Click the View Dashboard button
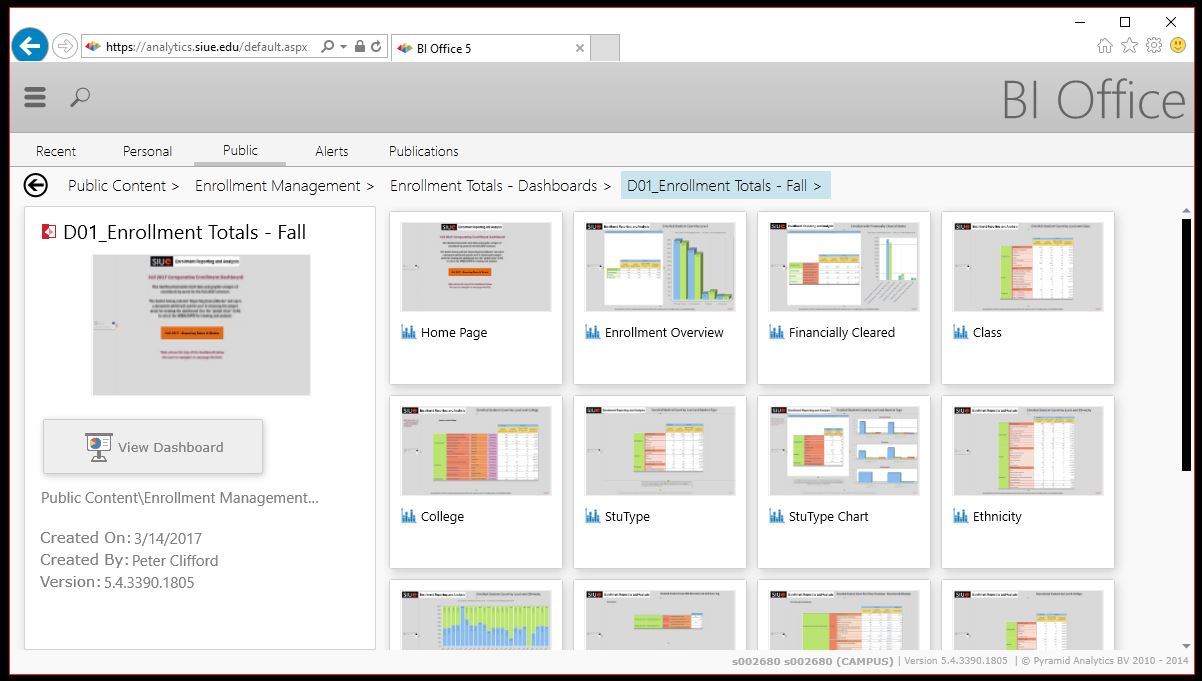Image resolution: width=1202 pixels, height=681 pixels. [x=153, y=447]
